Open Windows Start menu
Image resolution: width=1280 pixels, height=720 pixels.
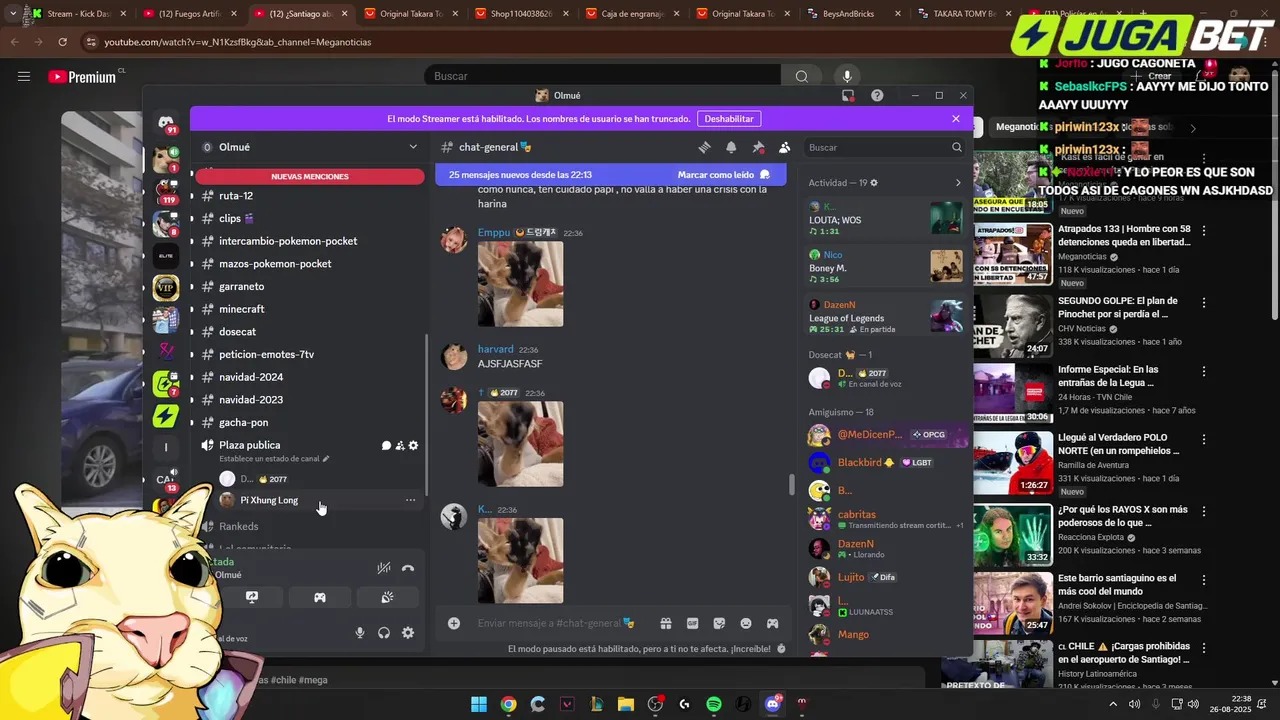pos(479,704)
